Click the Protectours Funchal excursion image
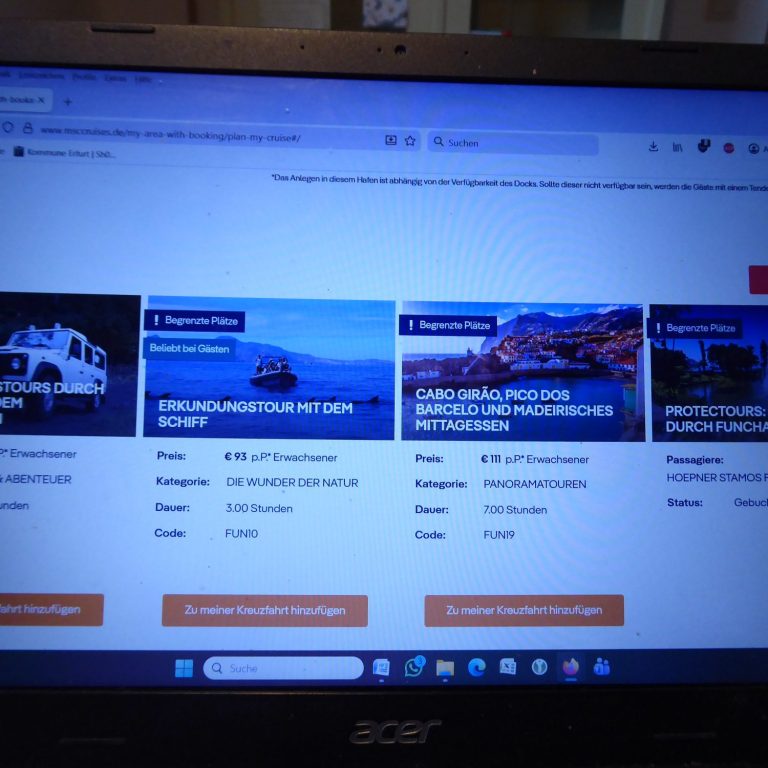768x768 pixels. [x=708, y=372]
